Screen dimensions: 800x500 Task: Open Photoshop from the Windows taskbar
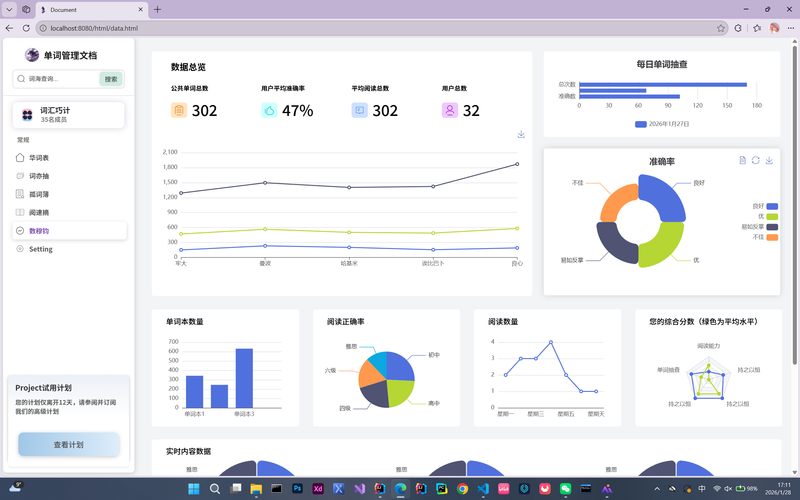[297, 489]
